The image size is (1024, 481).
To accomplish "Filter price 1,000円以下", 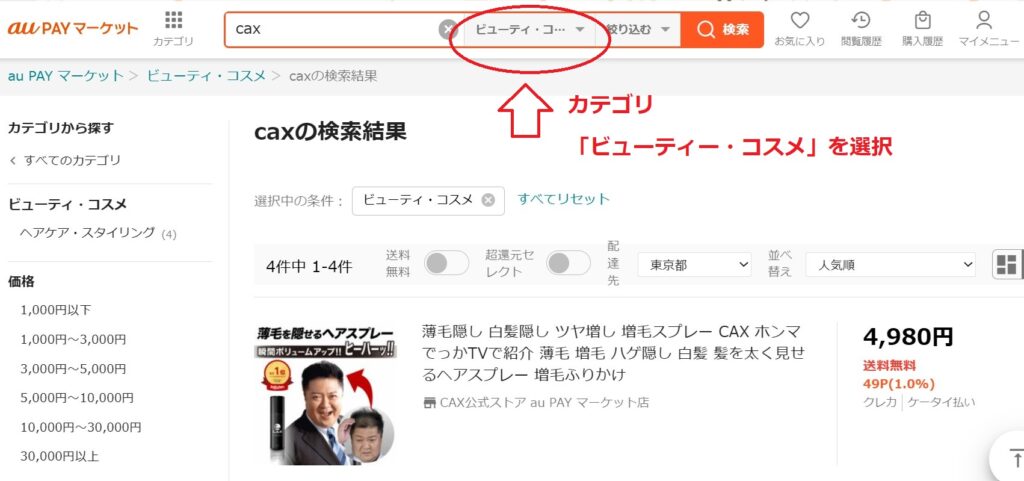I will coord(56,310).
